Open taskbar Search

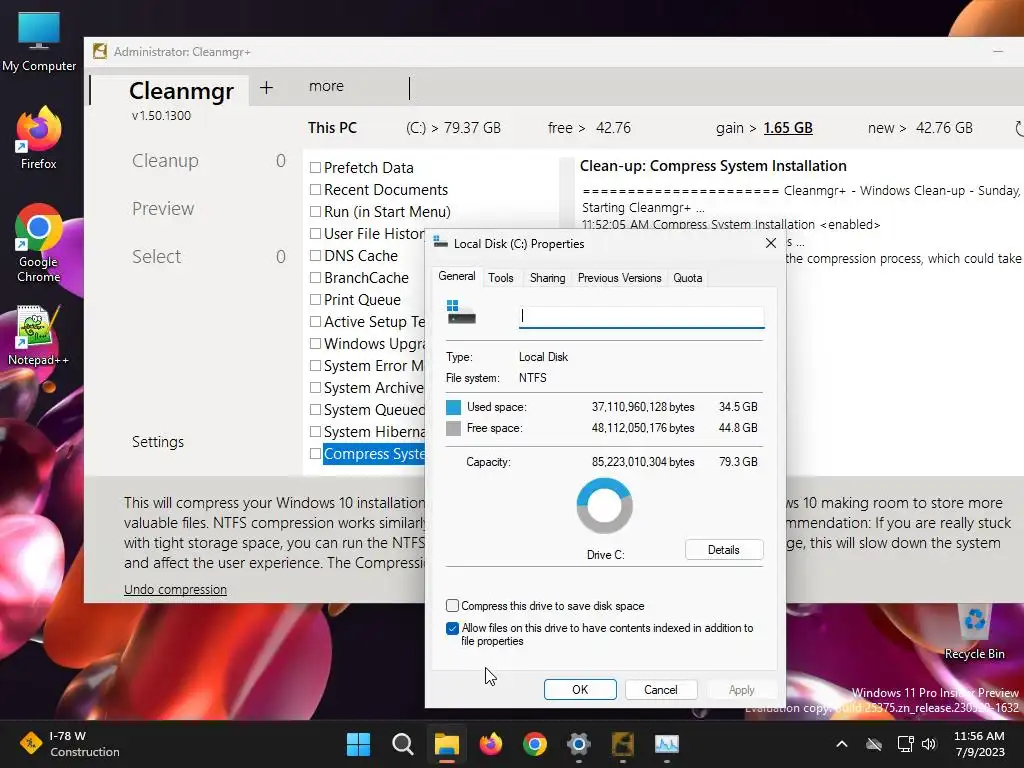[x=402, y=744]
